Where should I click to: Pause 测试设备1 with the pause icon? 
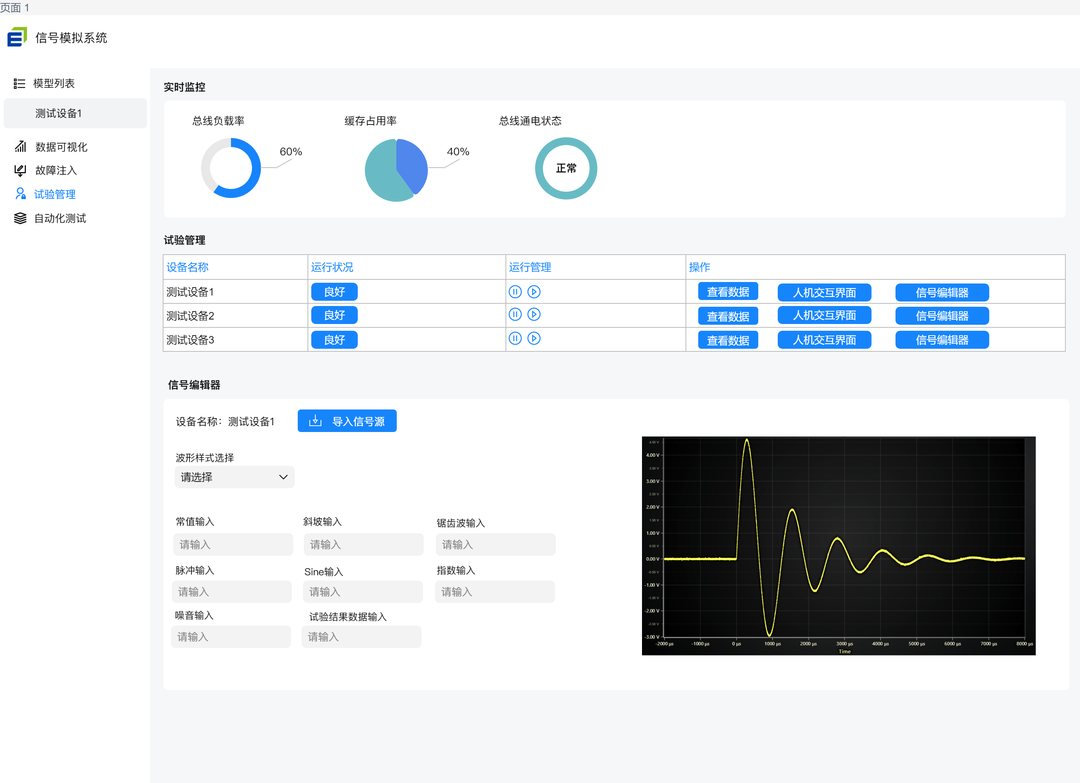tap(515, 291)
